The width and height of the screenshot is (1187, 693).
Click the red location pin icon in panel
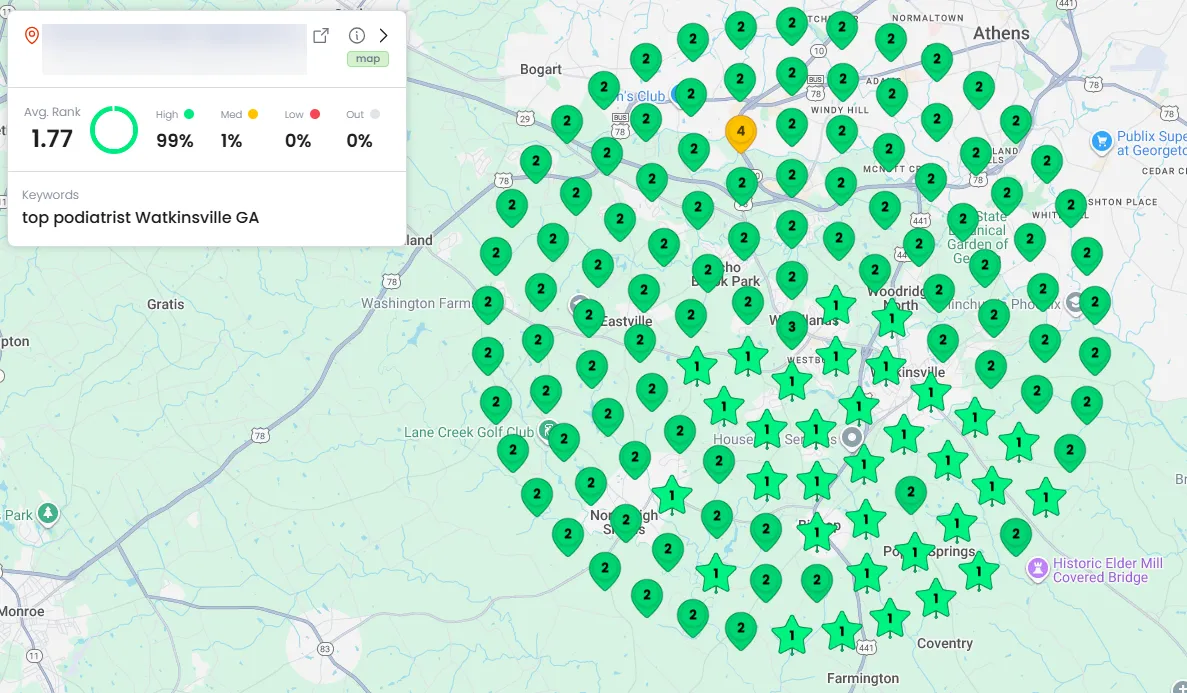pyautogui.click(x=32, y=36)
